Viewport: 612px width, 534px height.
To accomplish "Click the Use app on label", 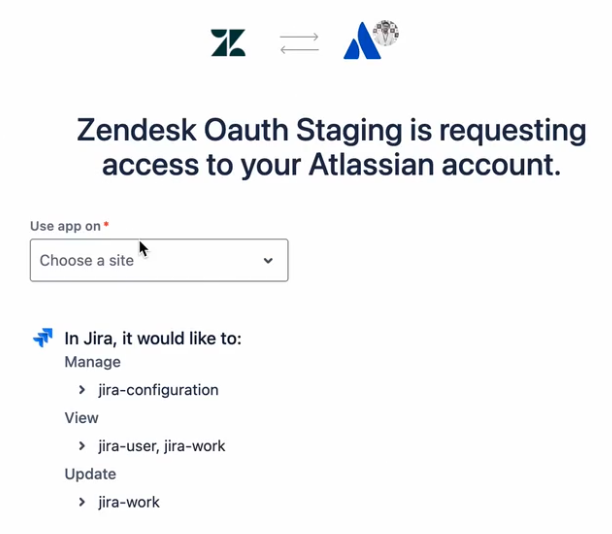I will pos(65,226).
